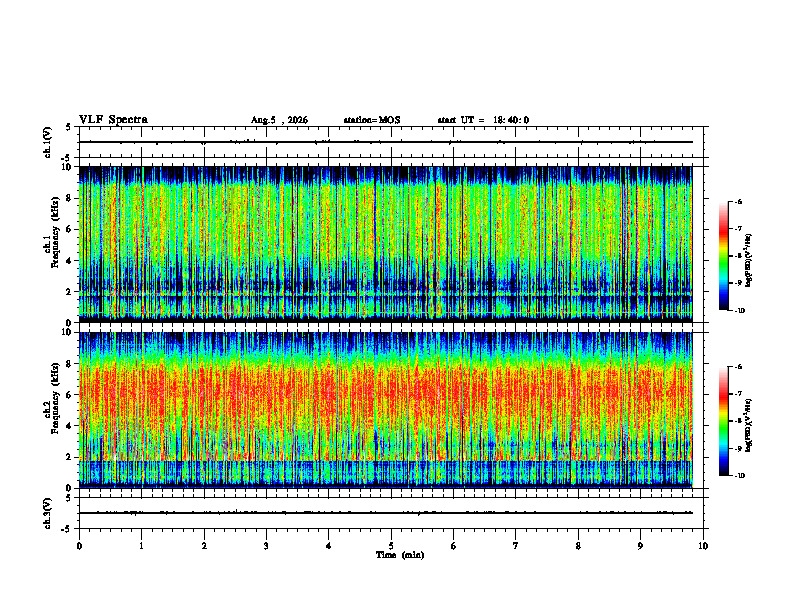
Task: Click the time axis tick label "3"
Action: click(266, 546)
